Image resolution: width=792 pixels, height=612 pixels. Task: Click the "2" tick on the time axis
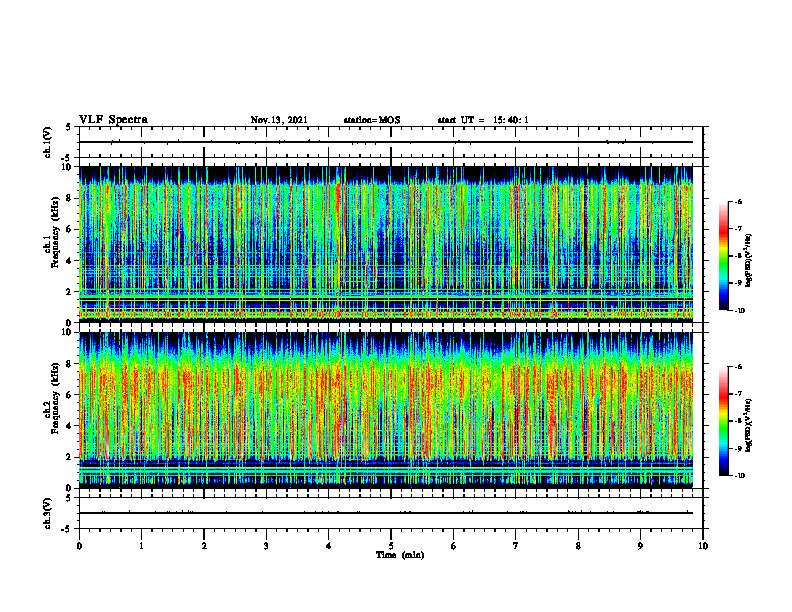click(204, 546)
